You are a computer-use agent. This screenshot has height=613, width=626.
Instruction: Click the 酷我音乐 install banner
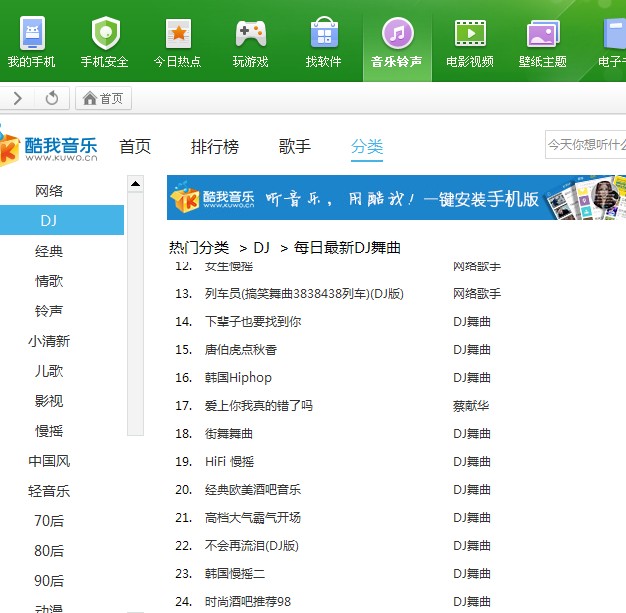[396, 198]
